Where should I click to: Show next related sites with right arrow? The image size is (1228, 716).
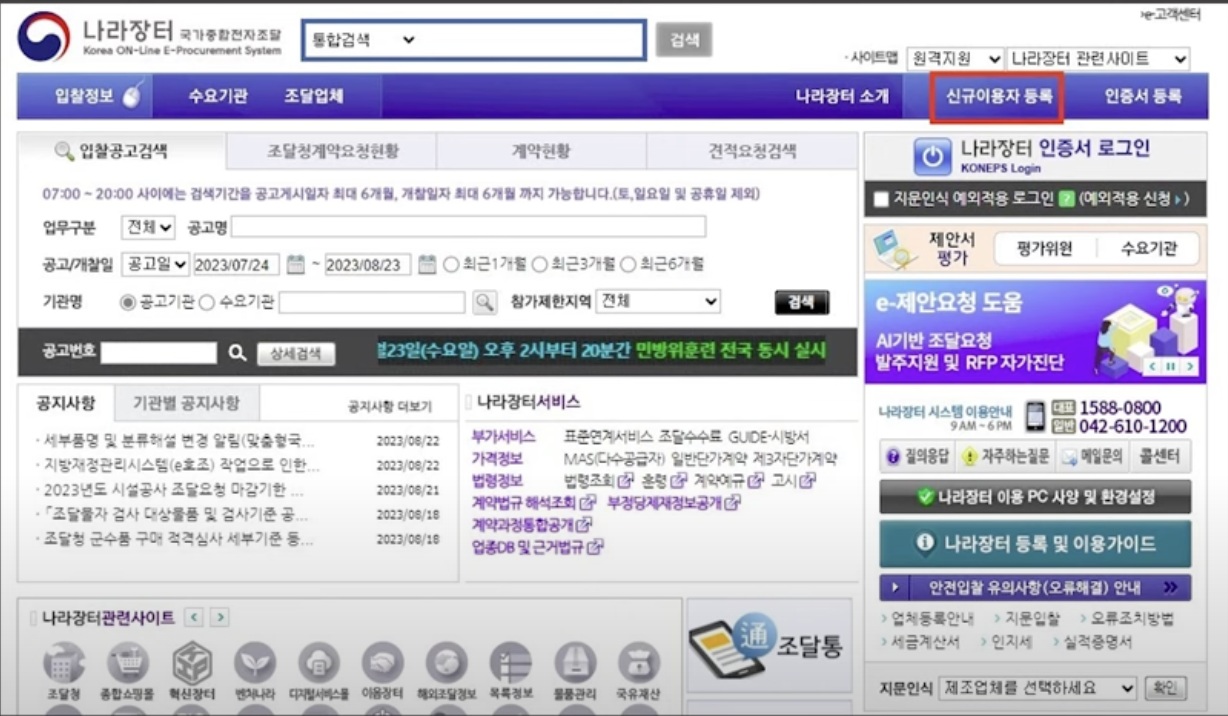click(219, 618)
